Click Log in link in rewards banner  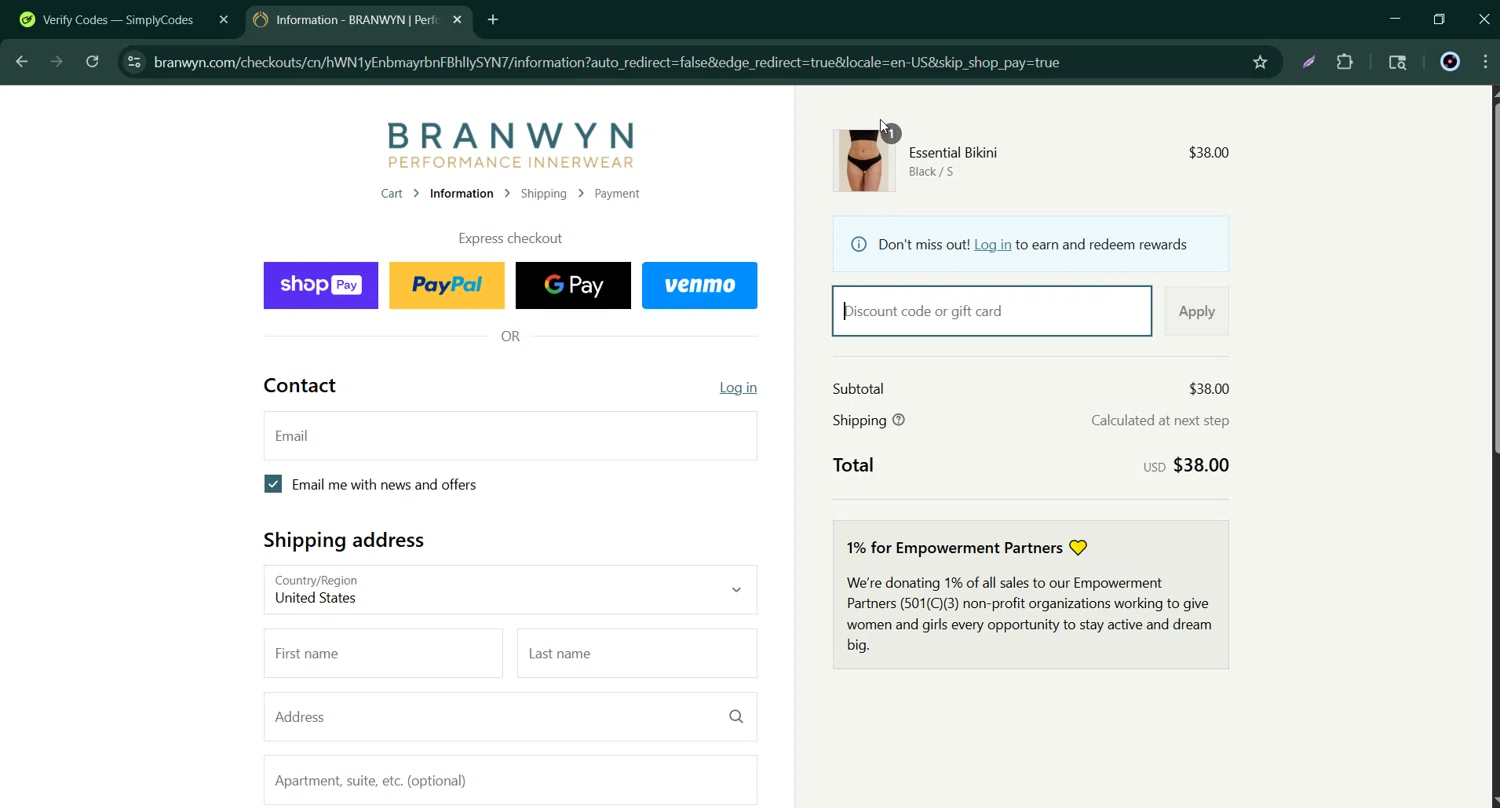coord(992,244)
